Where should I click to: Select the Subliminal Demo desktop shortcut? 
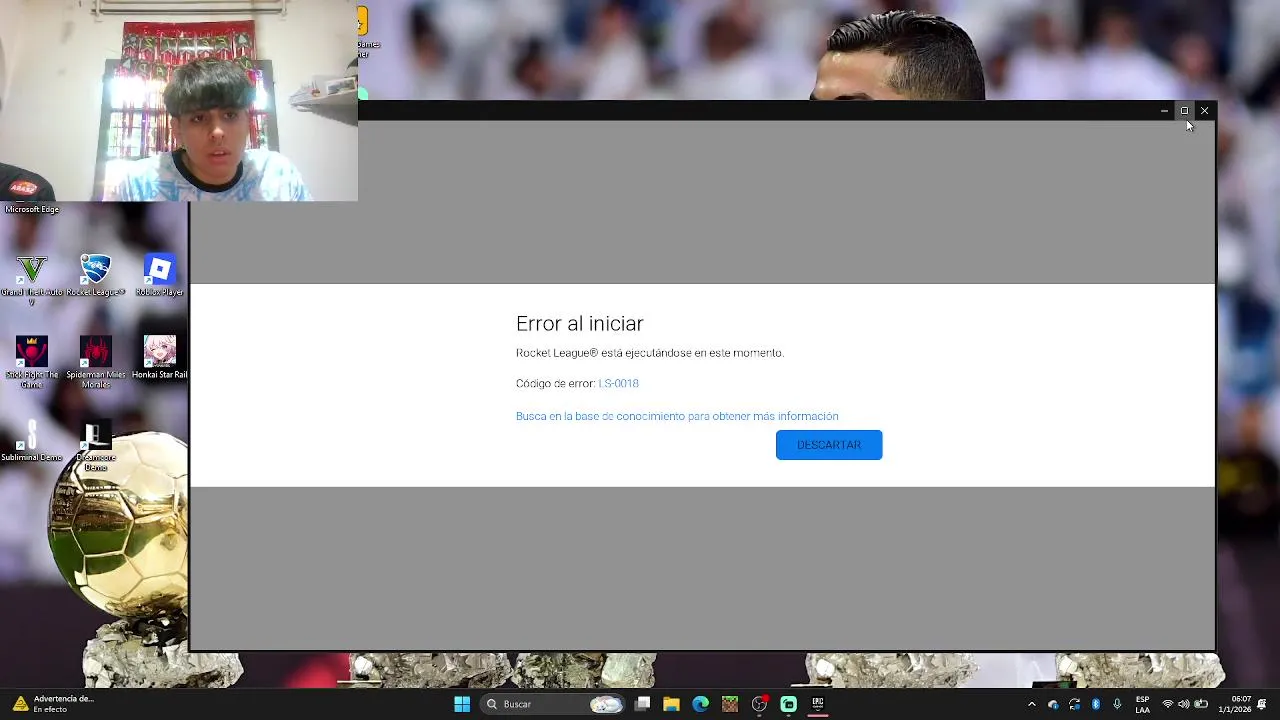pyautogui.click(x=31, y=441)
